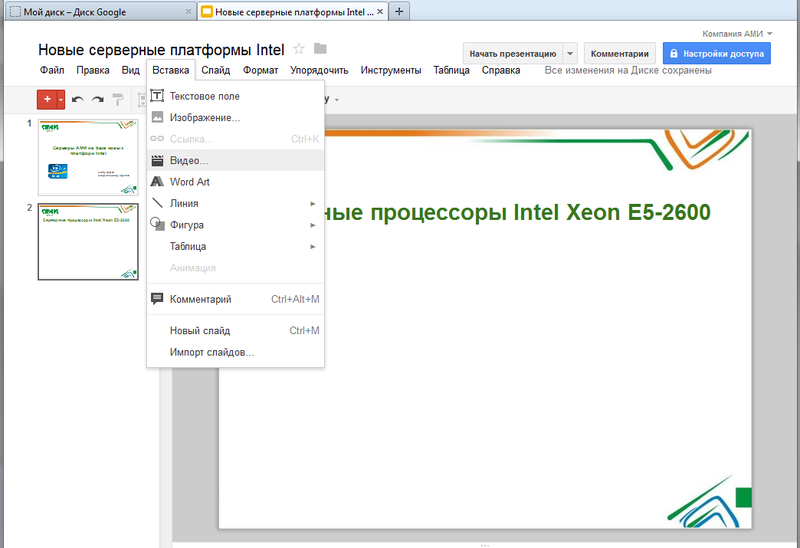This screenshot has height=548, width=800.
Task: Open the Файл menu
Action: [x=52, y=70]
